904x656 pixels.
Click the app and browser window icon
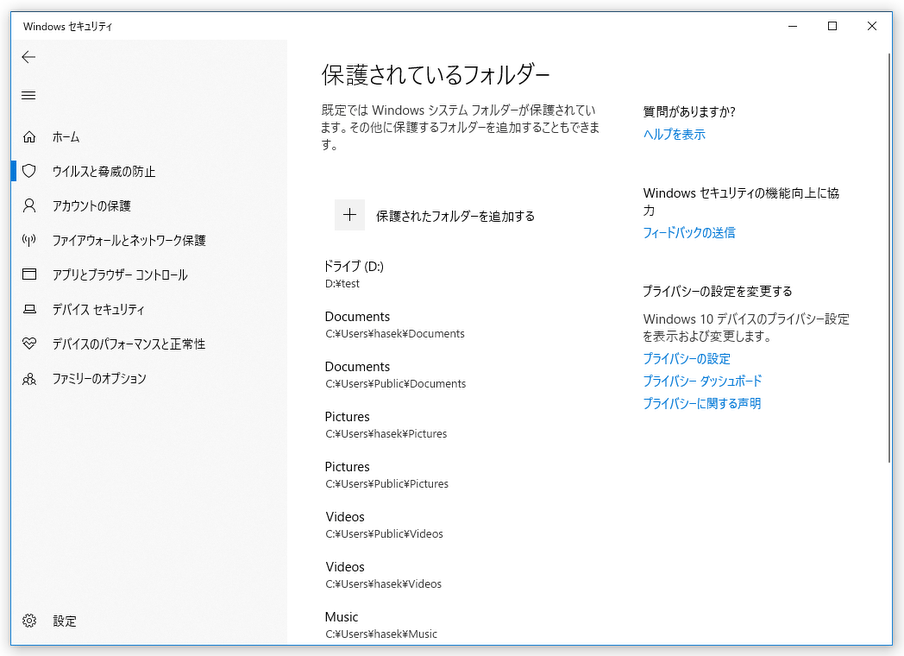tap(29, 274)
